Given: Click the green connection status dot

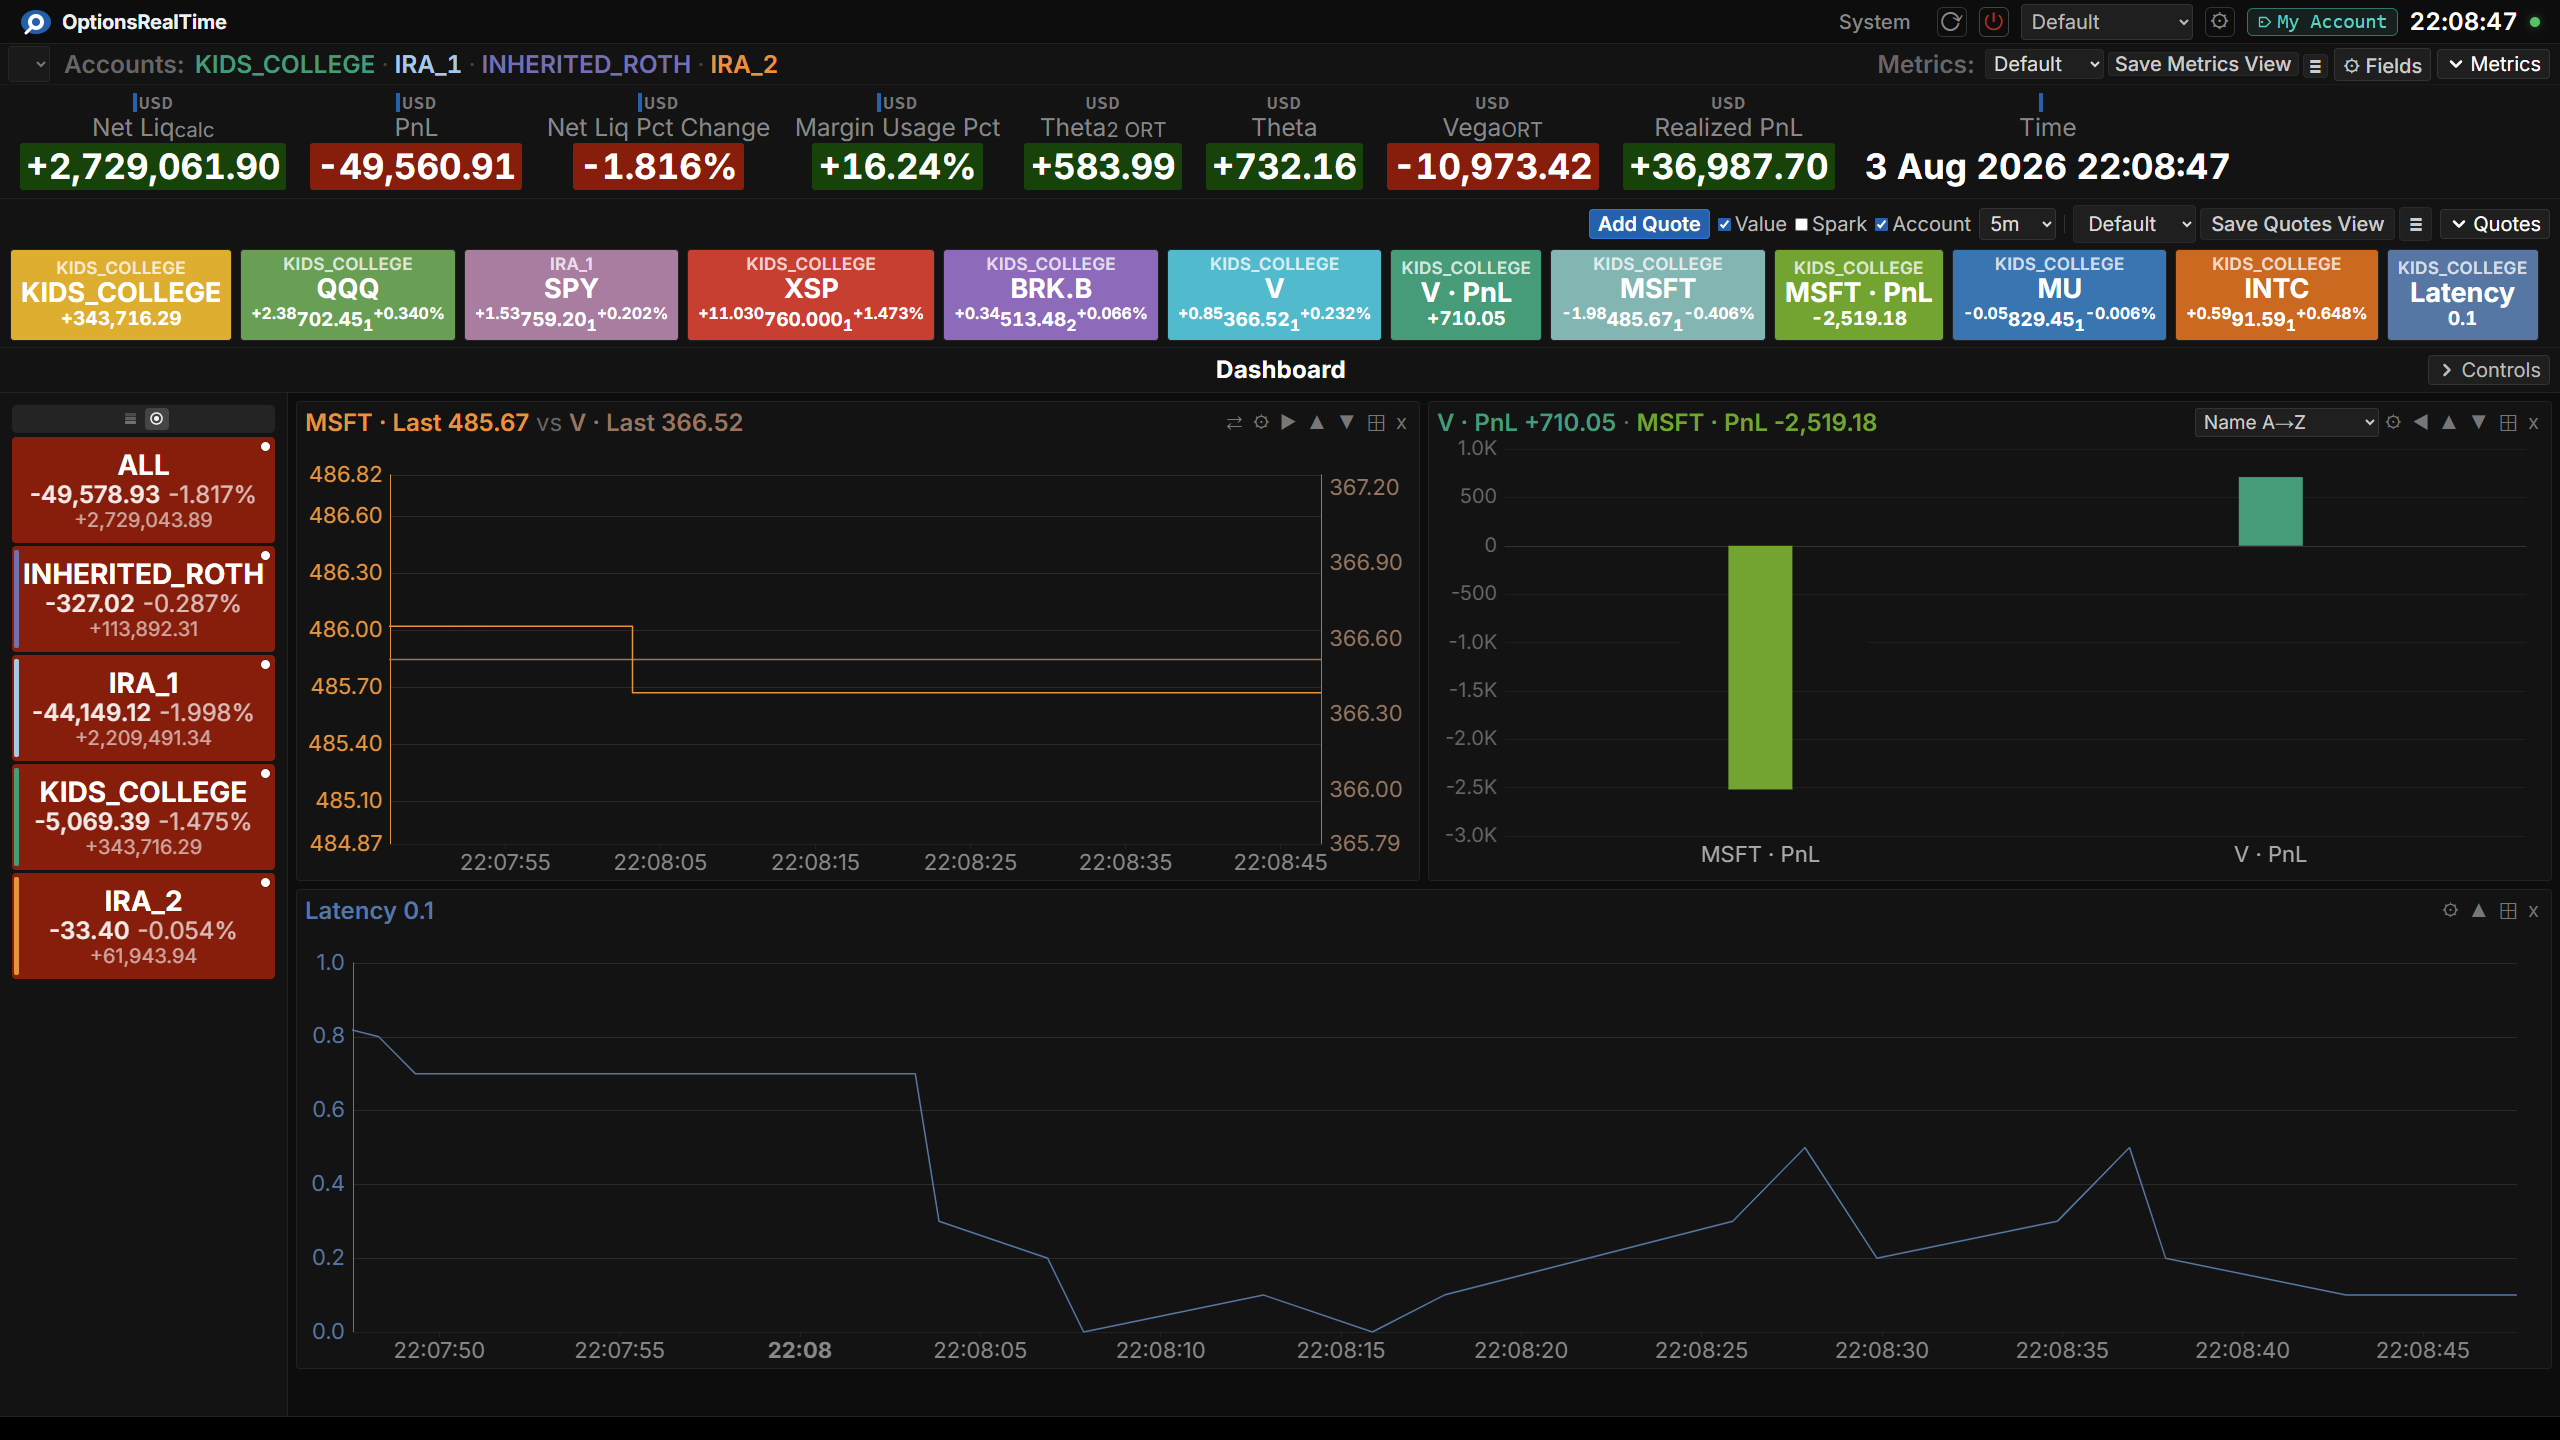Looking at the screenshot, I should pyautogui.click(x=2535, y=22).
